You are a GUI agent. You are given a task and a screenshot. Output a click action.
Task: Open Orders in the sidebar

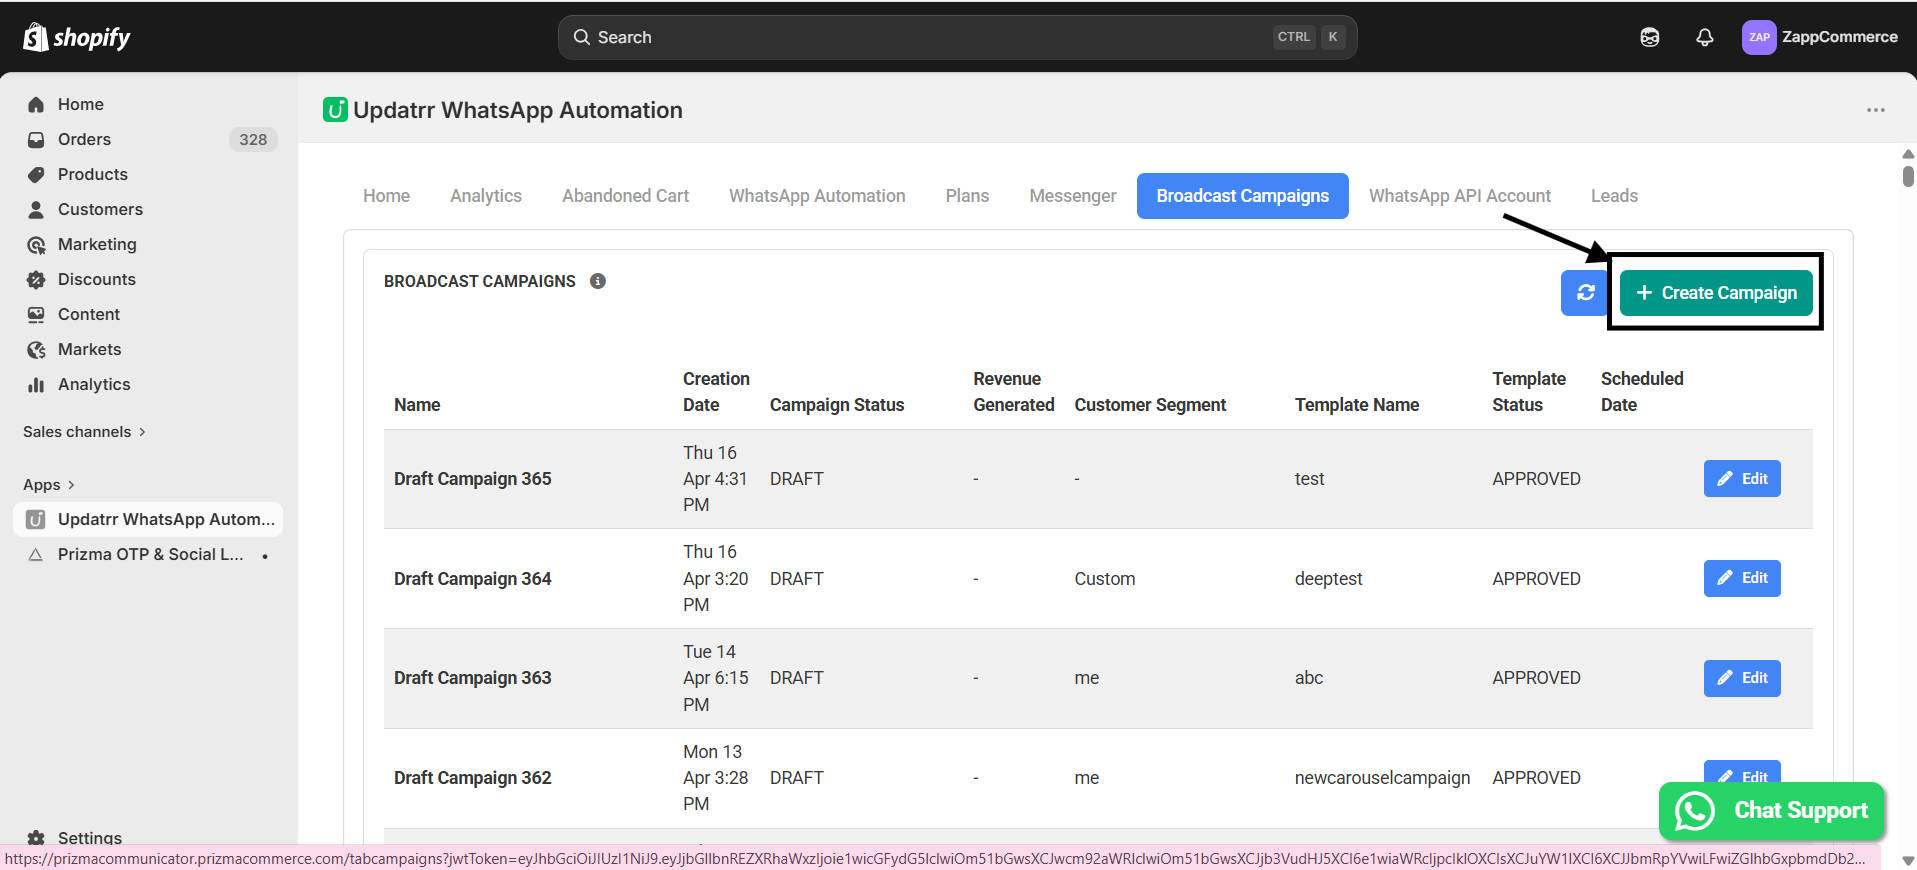coord(84,139)
